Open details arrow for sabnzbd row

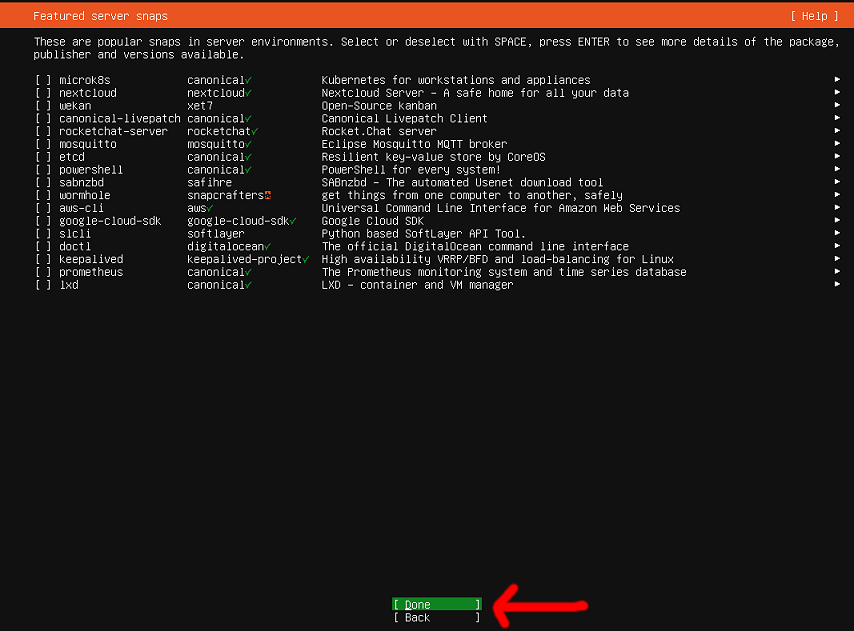pyautogui.click(x=837, y=182)
